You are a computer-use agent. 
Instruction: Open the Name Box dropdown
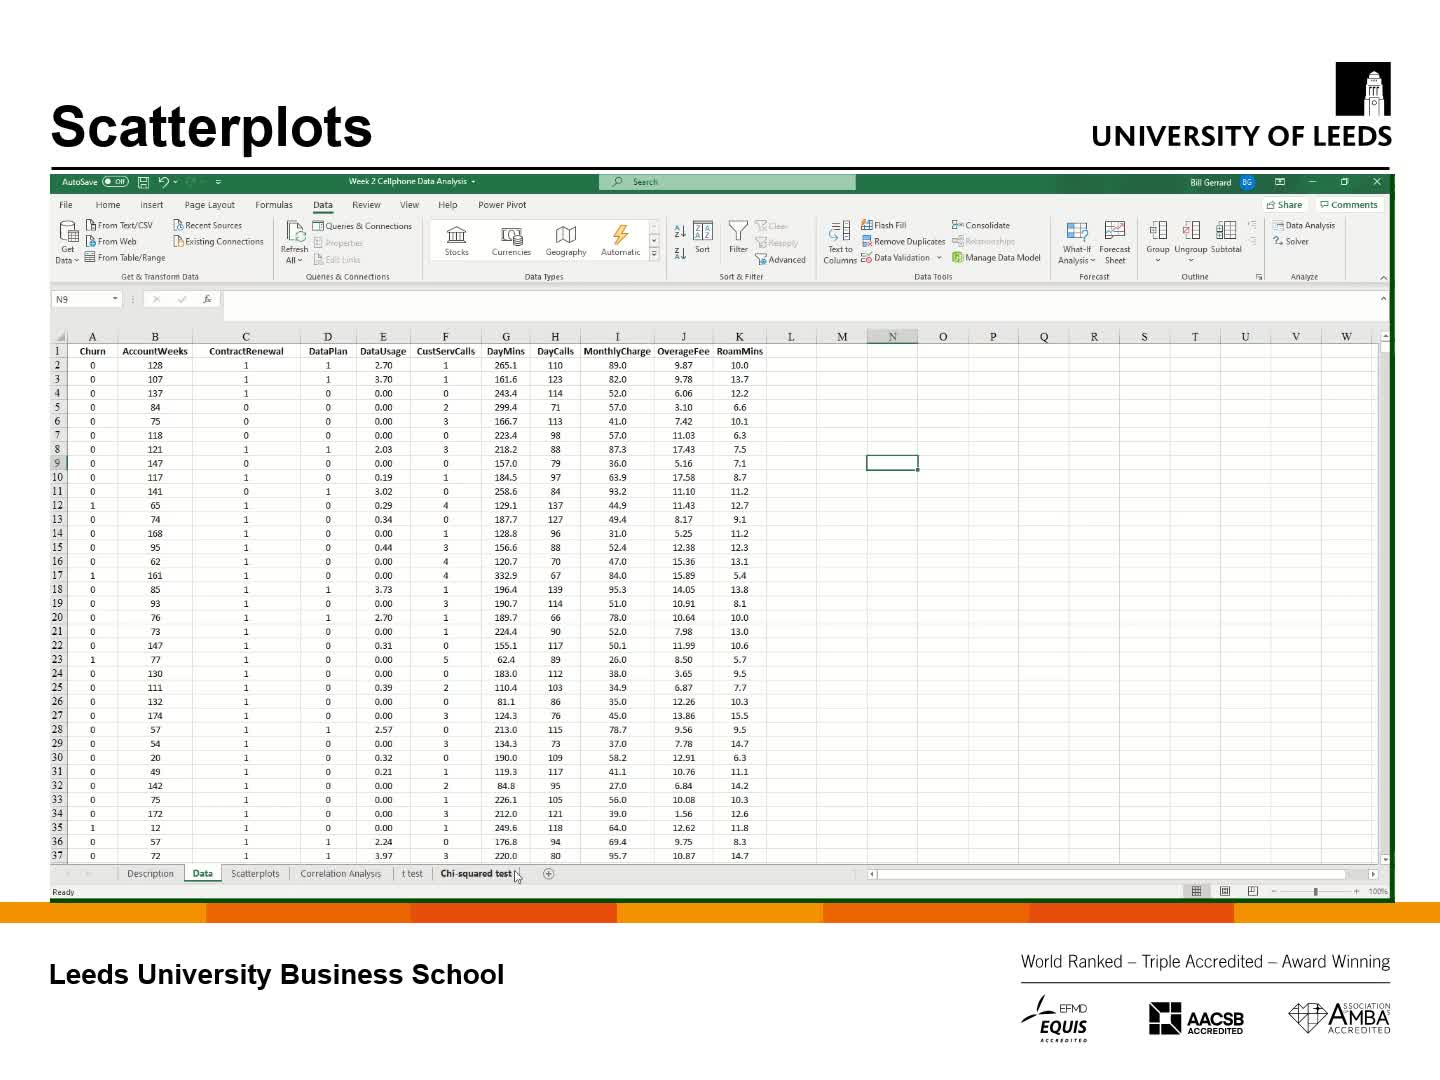pos(115,299)
